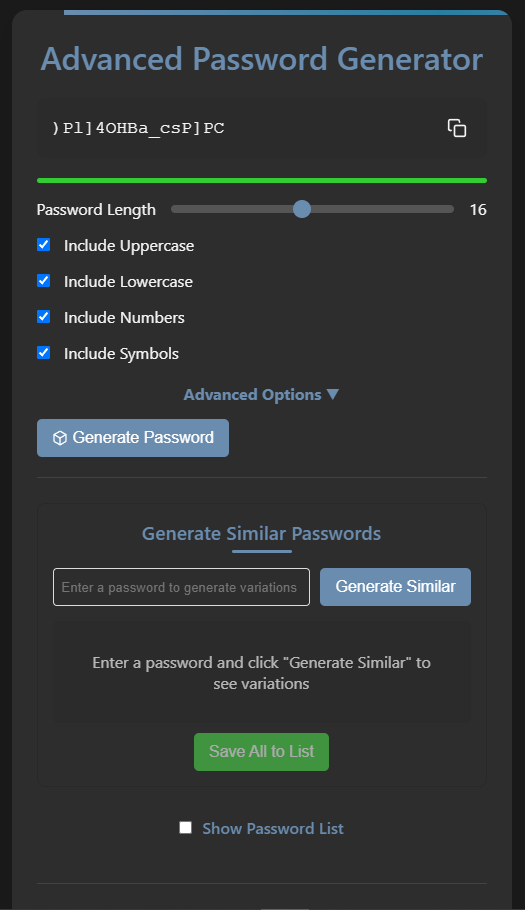
Task: Open the Advanced Options text link
Action: tap(252, 395)
